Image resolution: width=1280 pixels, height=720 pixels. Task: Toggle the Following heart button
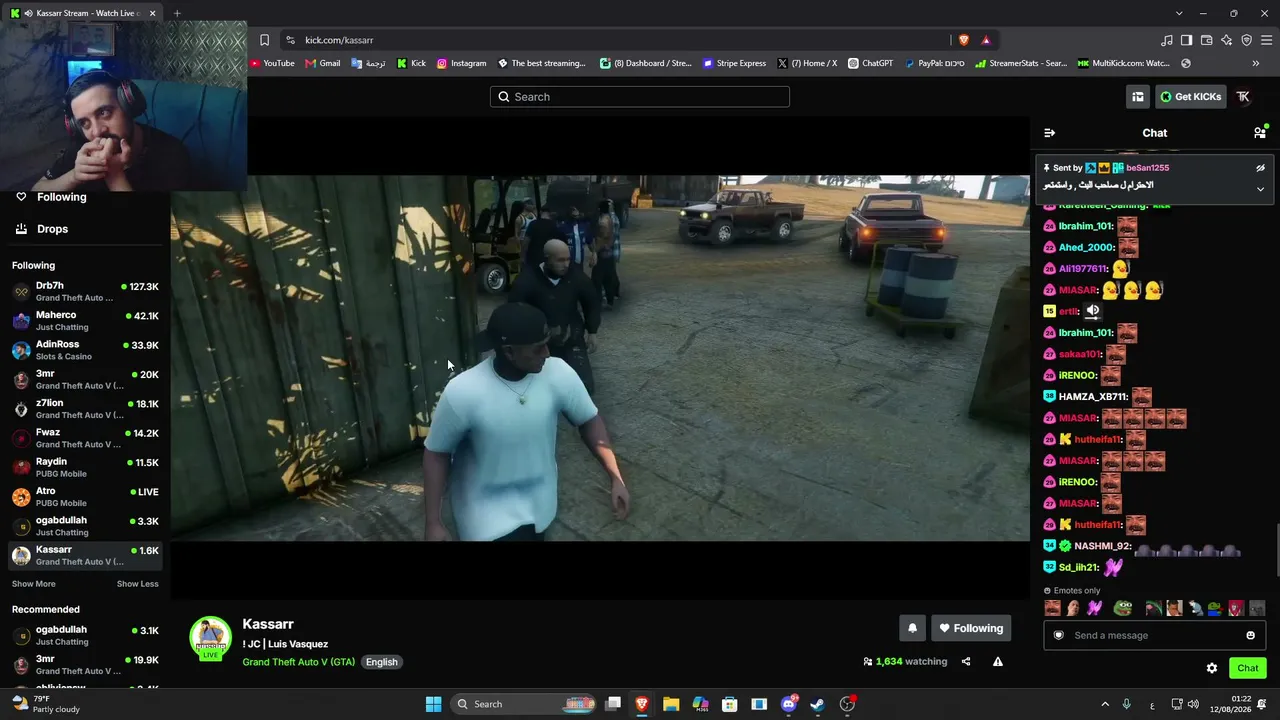971,628
